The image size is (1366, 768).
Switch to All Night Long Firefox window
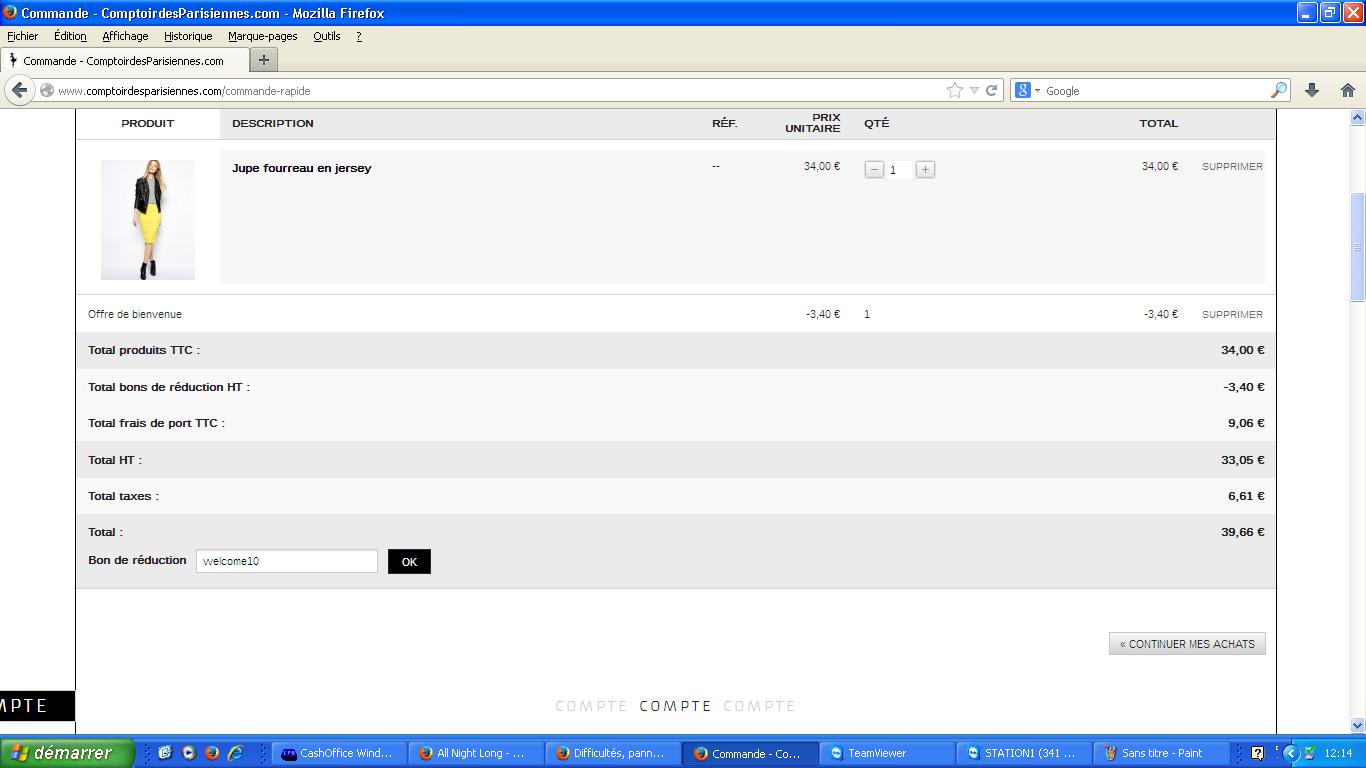point(477,753)
